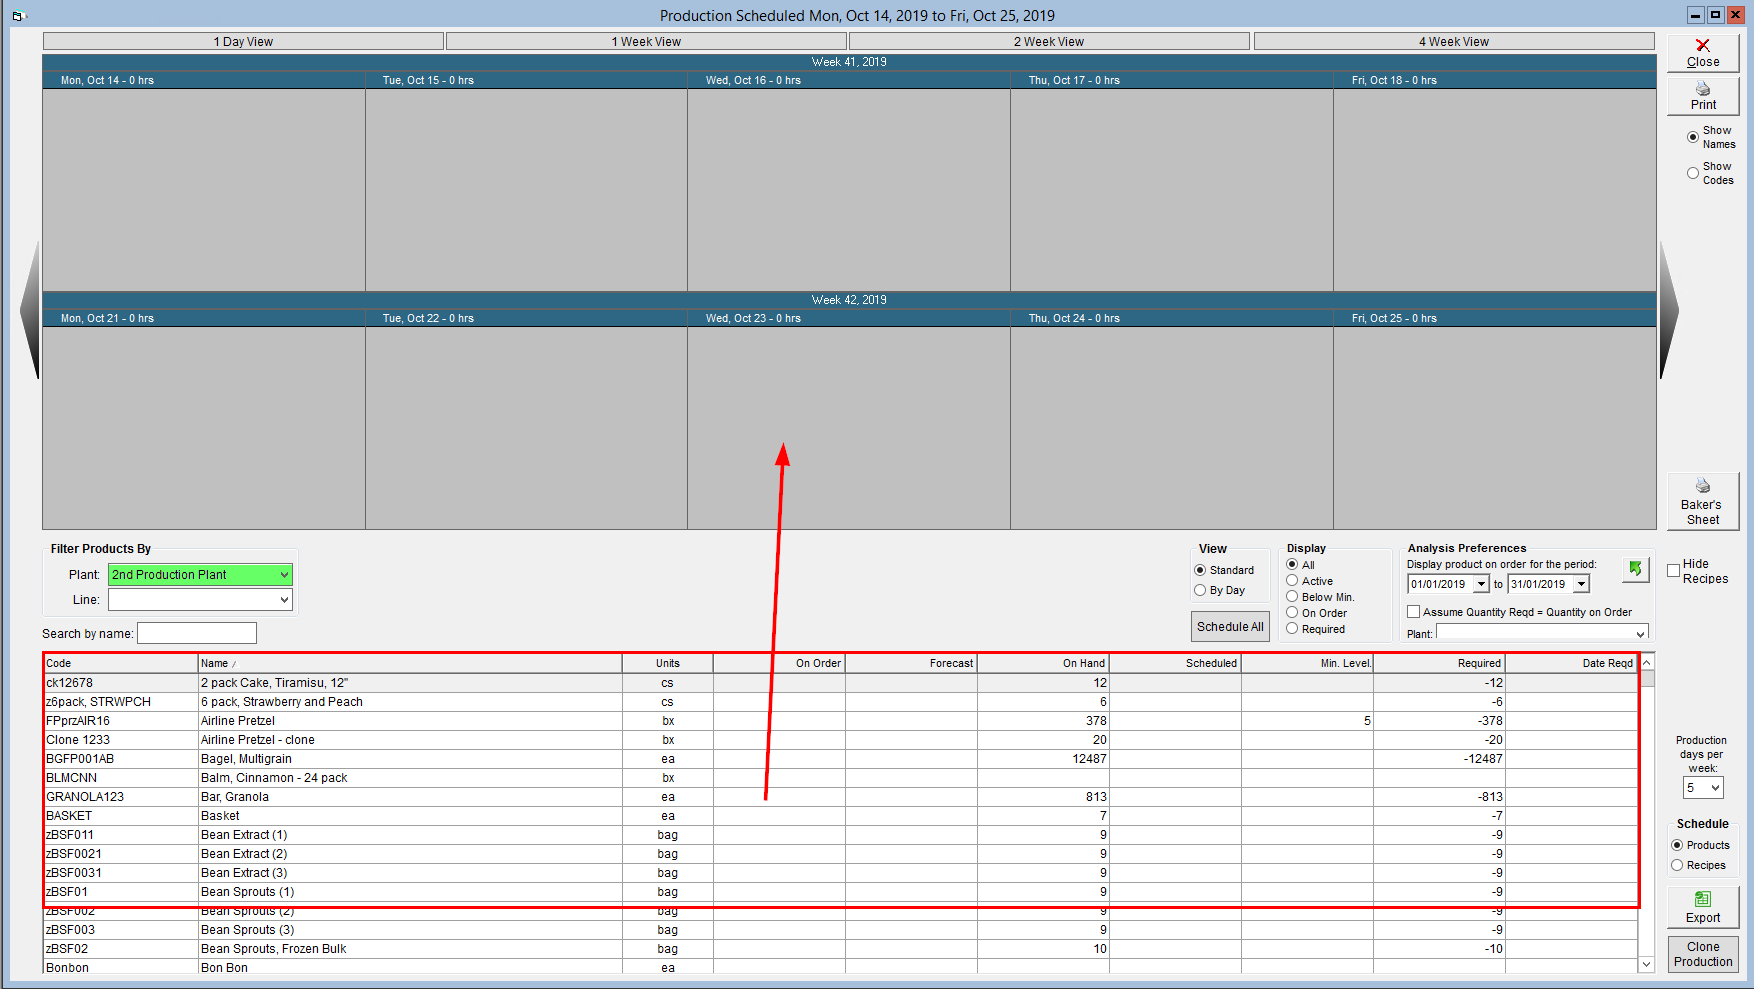
Task: Select the Balm, Cinnamon - 24 pack row
Action: [x=840, y=778]
